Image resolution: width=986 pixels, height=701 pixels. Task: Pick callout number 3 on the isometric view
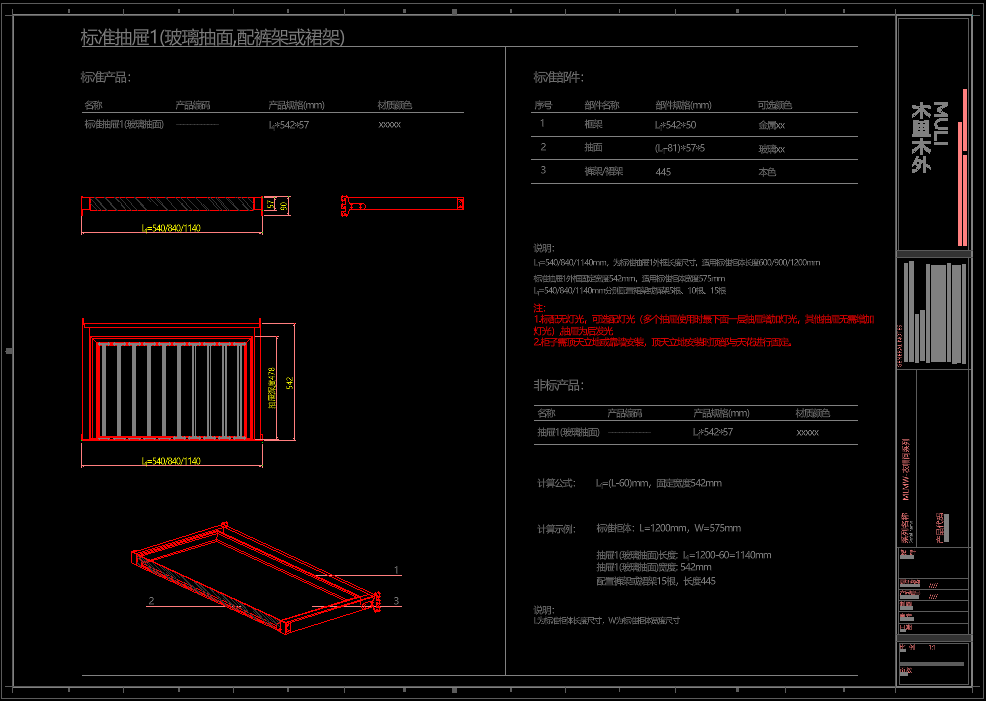pyautogui.click(x=396, y=601)
